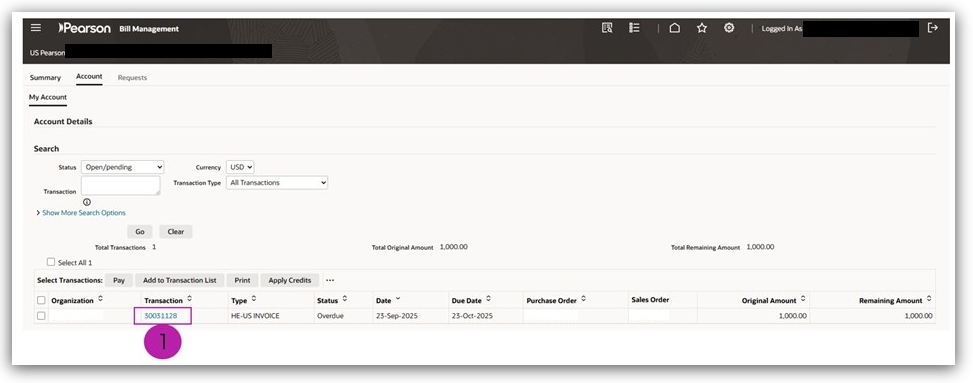This screenshot has width=973, height=383.
Task: Switch to the Summary tab
Action: click(45, 78)
